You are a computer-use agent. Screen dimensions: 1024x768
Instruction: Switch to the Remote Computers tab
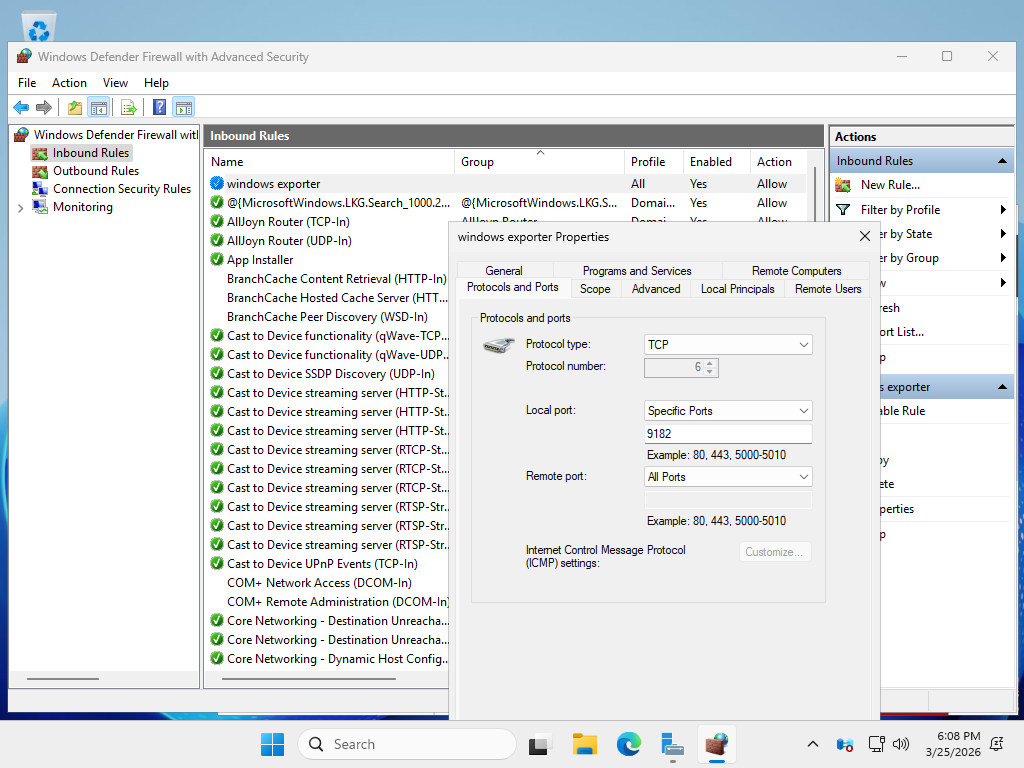click(796, 270)
